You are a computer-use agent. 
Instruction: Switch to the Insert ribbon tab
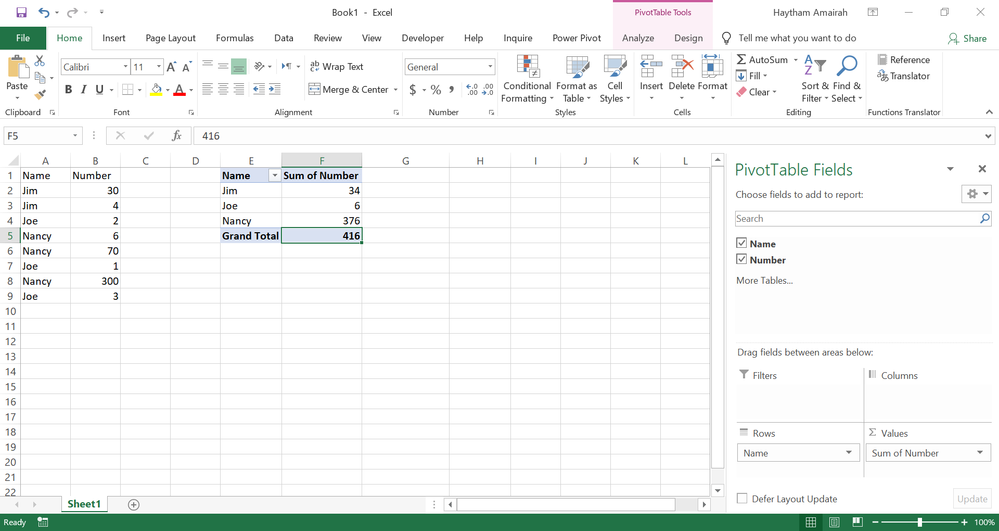(x=113, y=38)
